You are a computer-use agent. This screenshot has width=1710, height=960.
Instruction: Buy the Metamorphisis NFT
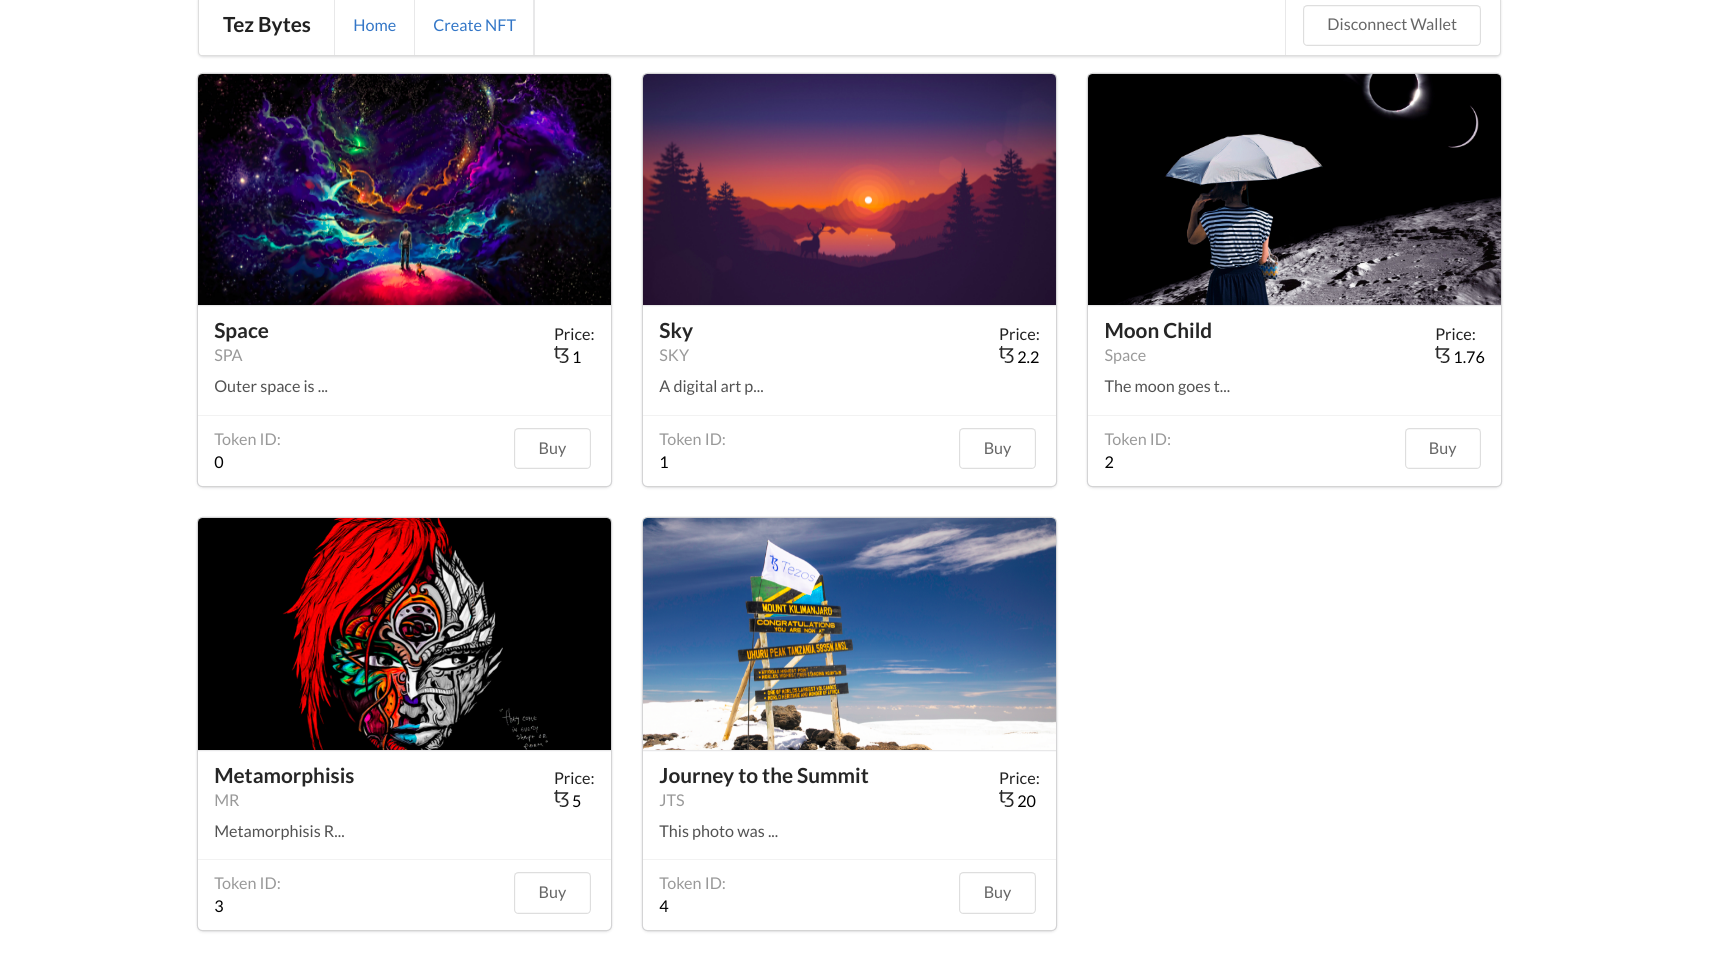coord(552,892)
